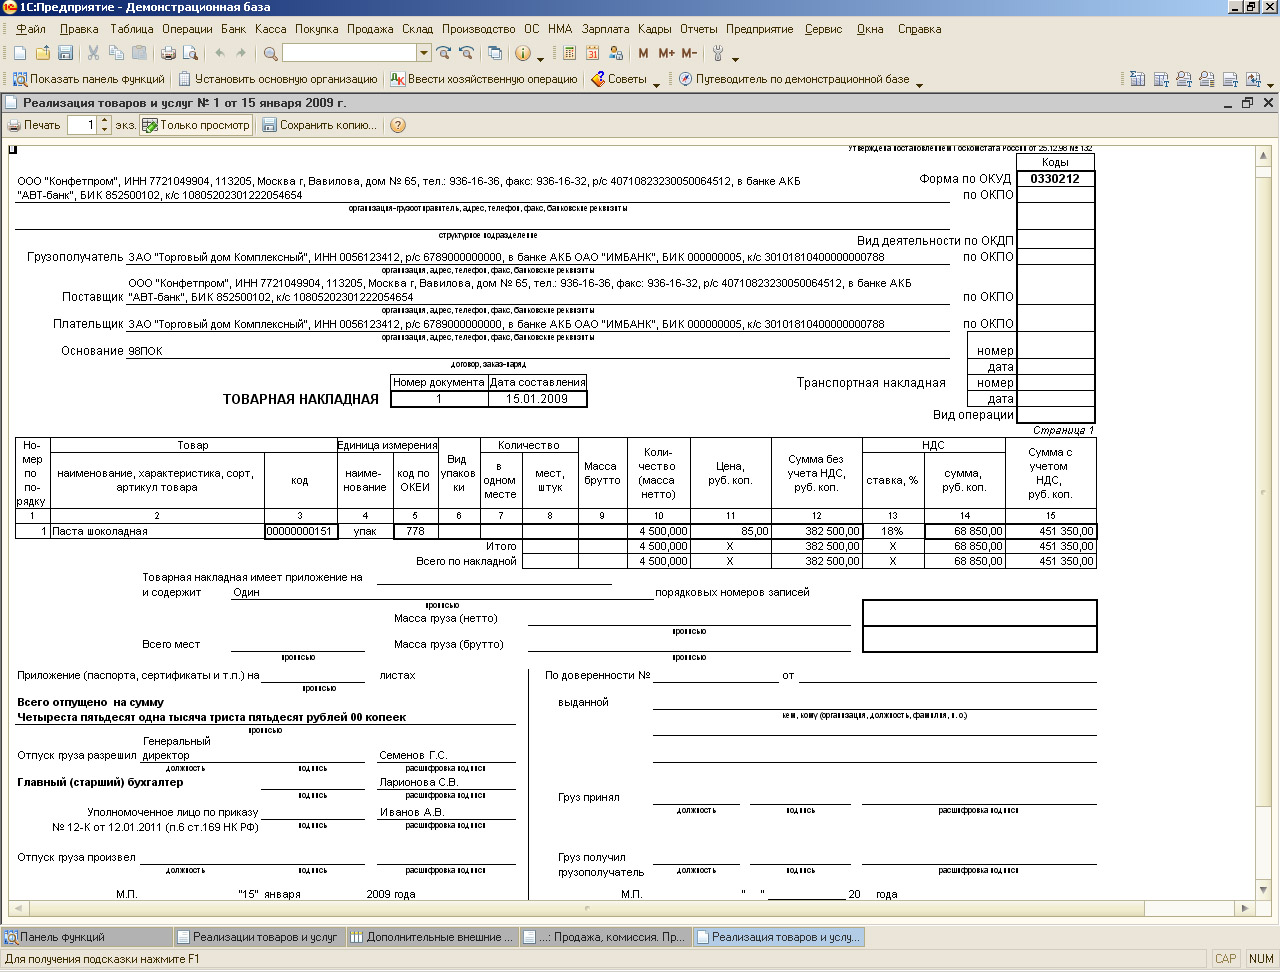The height and width of the screenshot is (972, 1280).
Task: Expand the Советы dropdown arrow
Action: pyautogui.click(x=657, y=84)
